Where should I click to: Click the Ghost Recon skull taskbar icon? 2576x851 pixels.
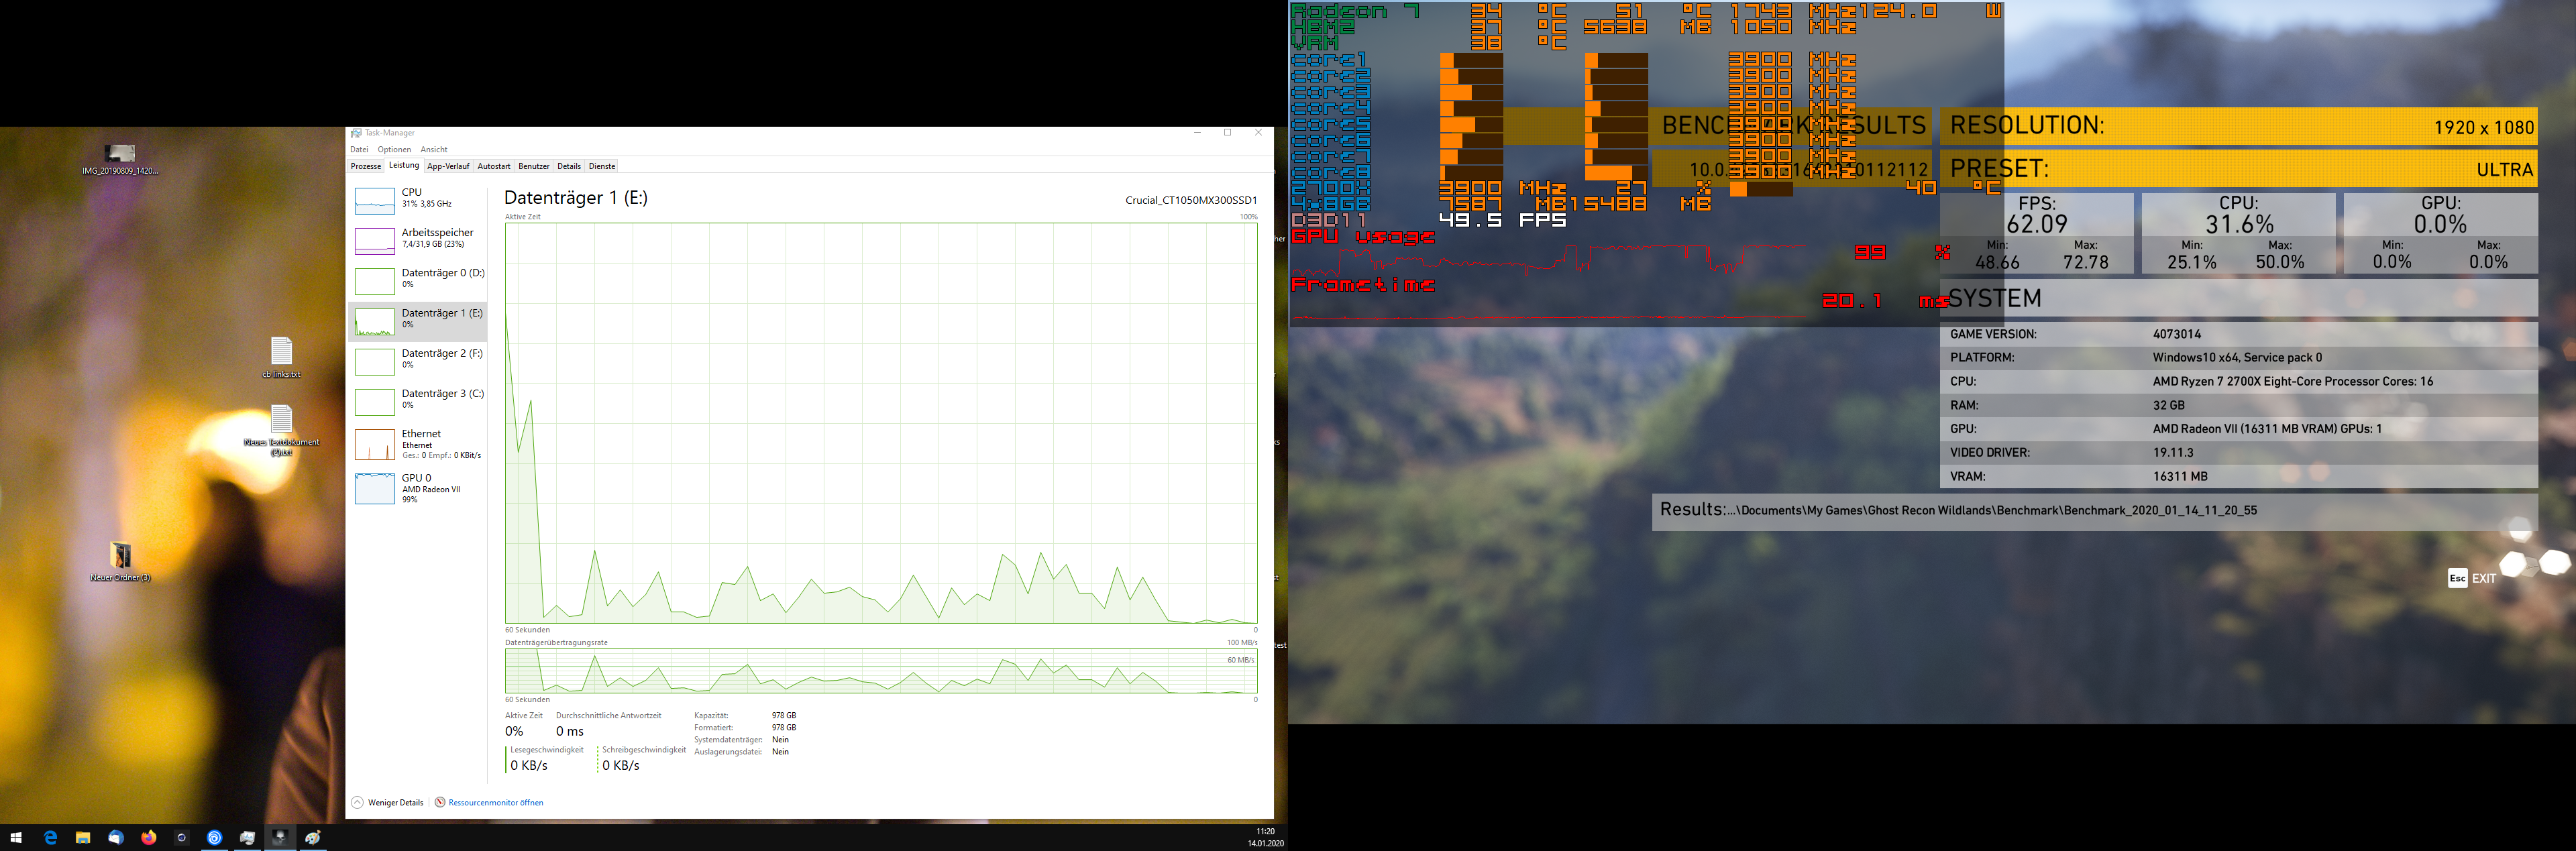pyautogui.click(x=280, y=838)
